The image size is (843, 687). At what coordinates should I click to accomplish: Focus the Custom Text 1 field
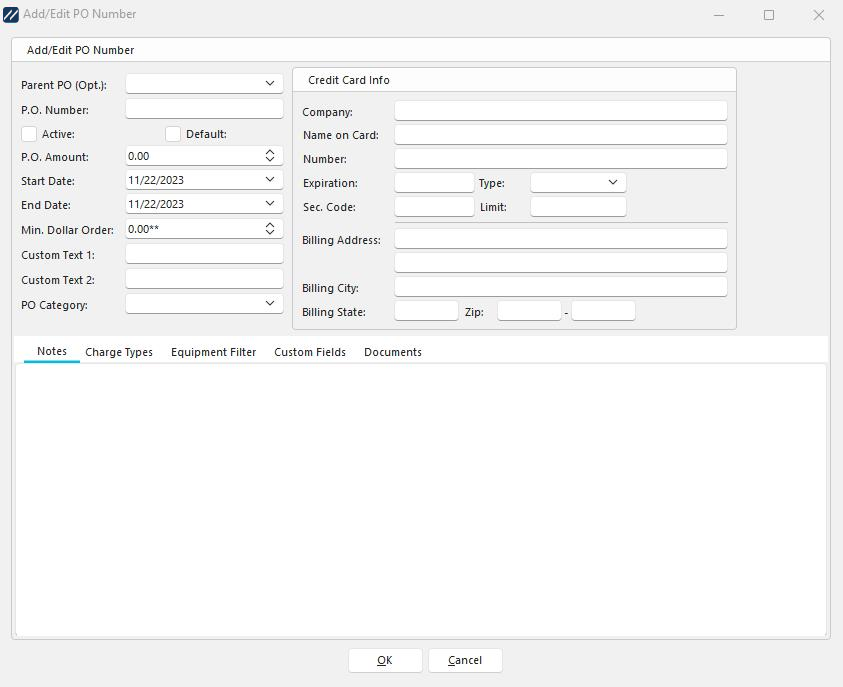204,254
